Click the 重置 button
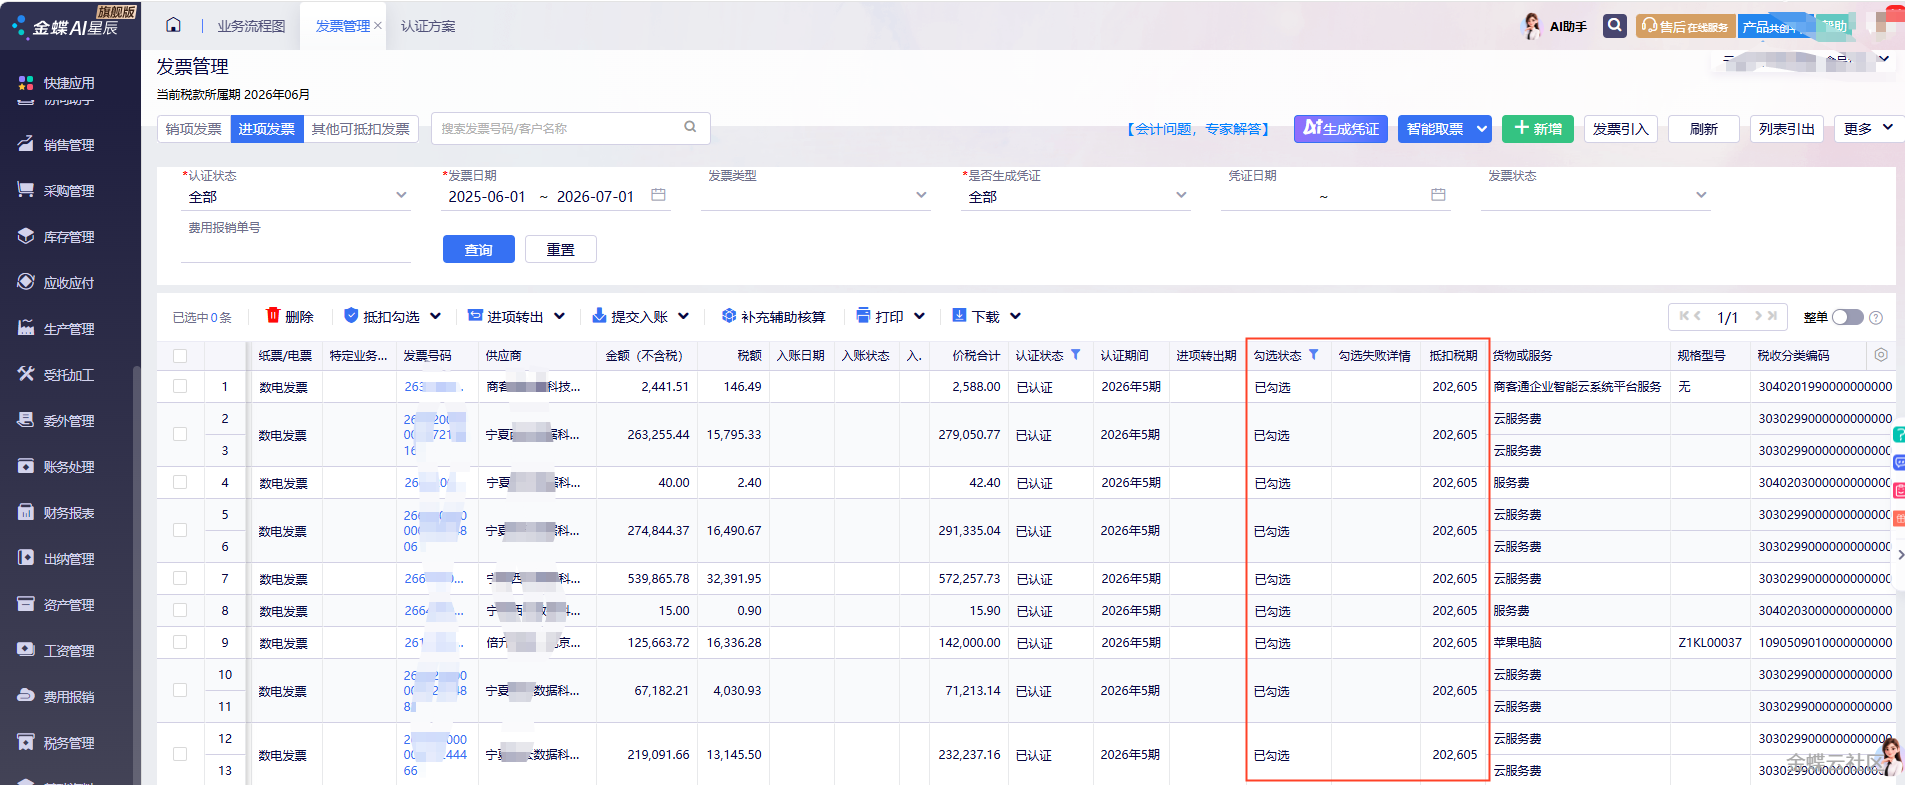This screenshot has width=1905, height=785. click(561, 249)
